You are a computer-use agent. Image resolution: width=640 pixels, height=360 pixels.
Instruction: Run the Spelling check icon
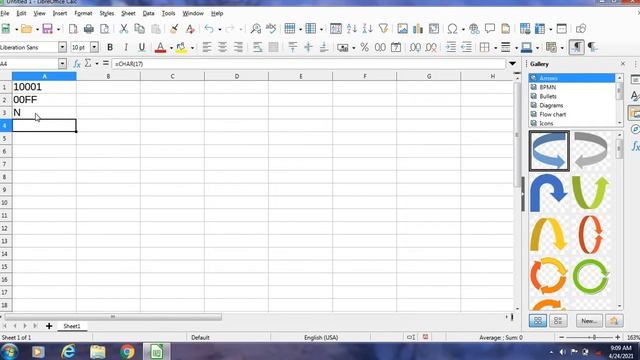pyautogui.click(x=271, y=29)
